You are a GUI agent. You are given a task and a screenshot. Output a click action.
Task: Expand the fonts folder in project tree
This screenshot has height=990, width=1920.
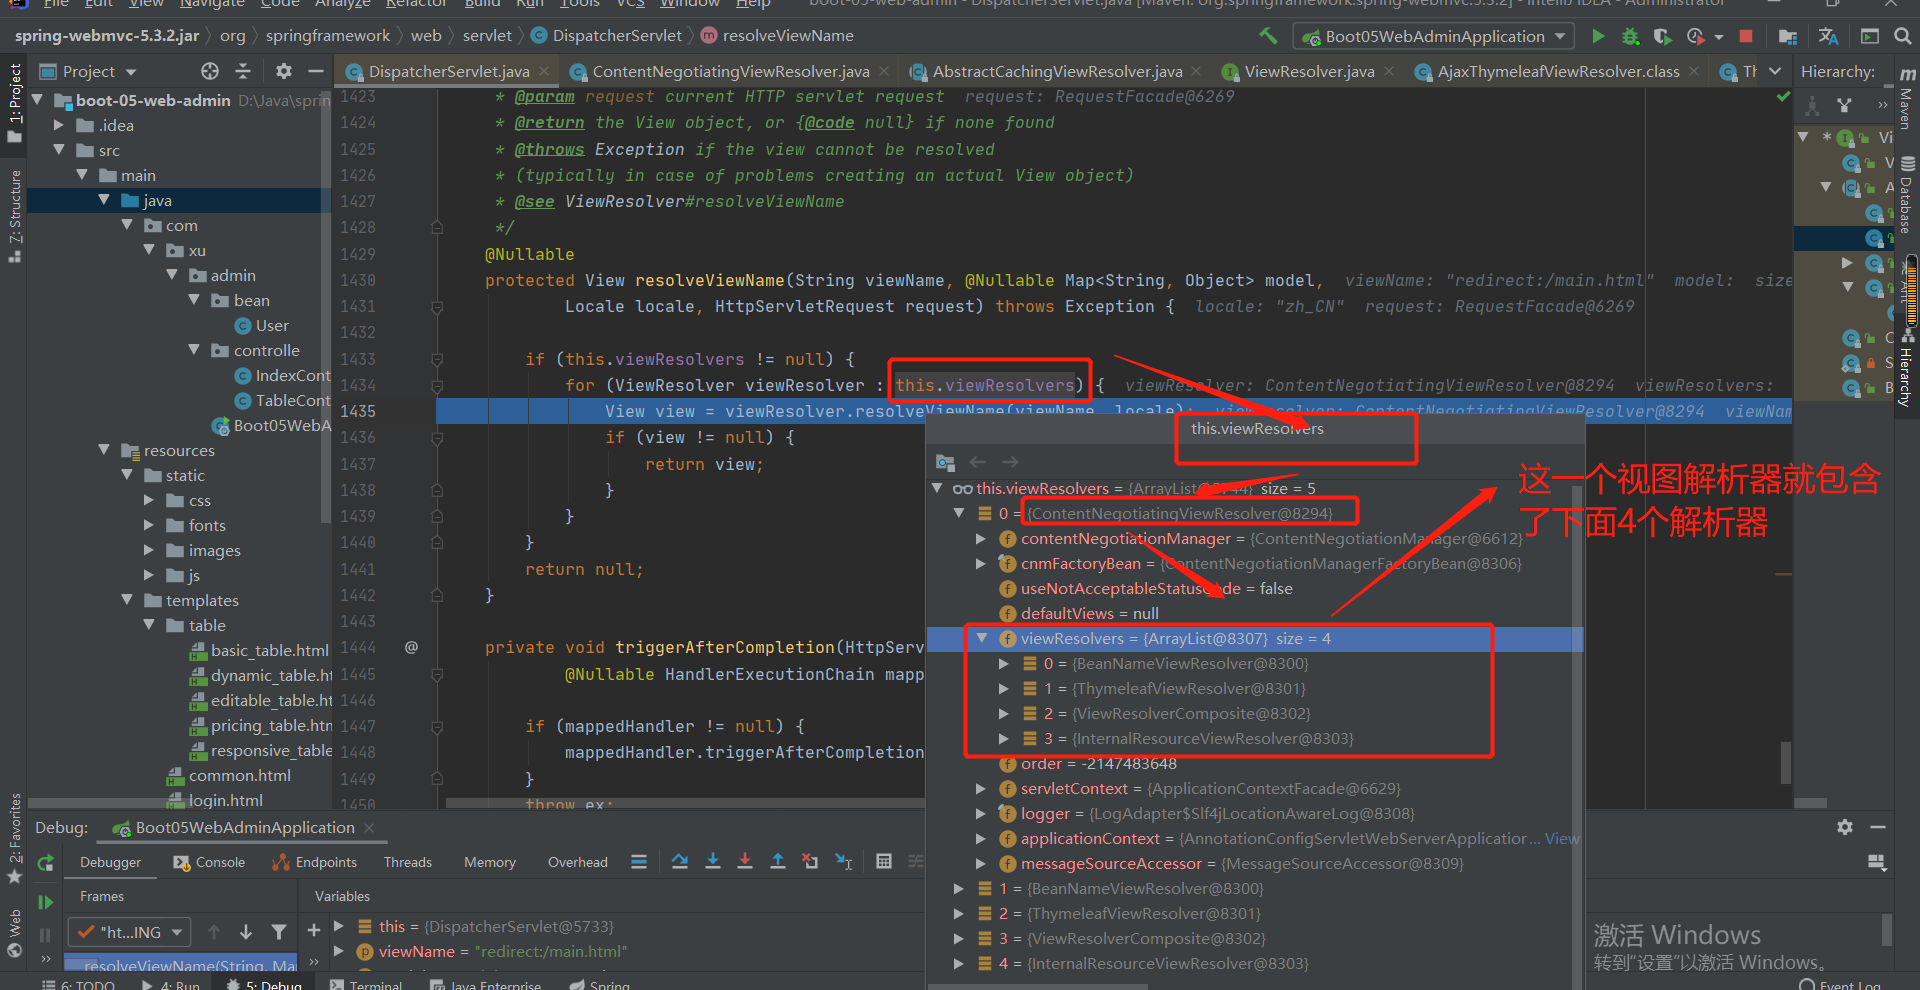click(x=149, y=525)
